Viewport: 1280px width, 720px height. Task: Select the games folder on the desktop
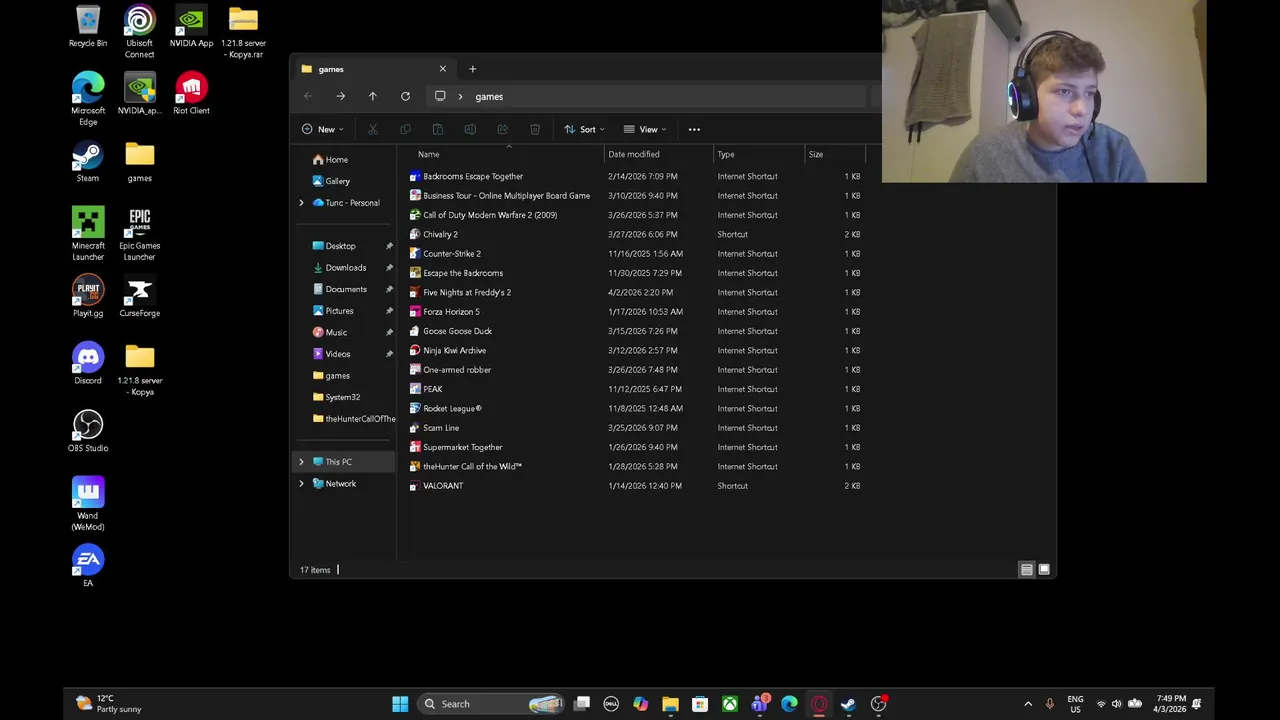tap(139, 162)
